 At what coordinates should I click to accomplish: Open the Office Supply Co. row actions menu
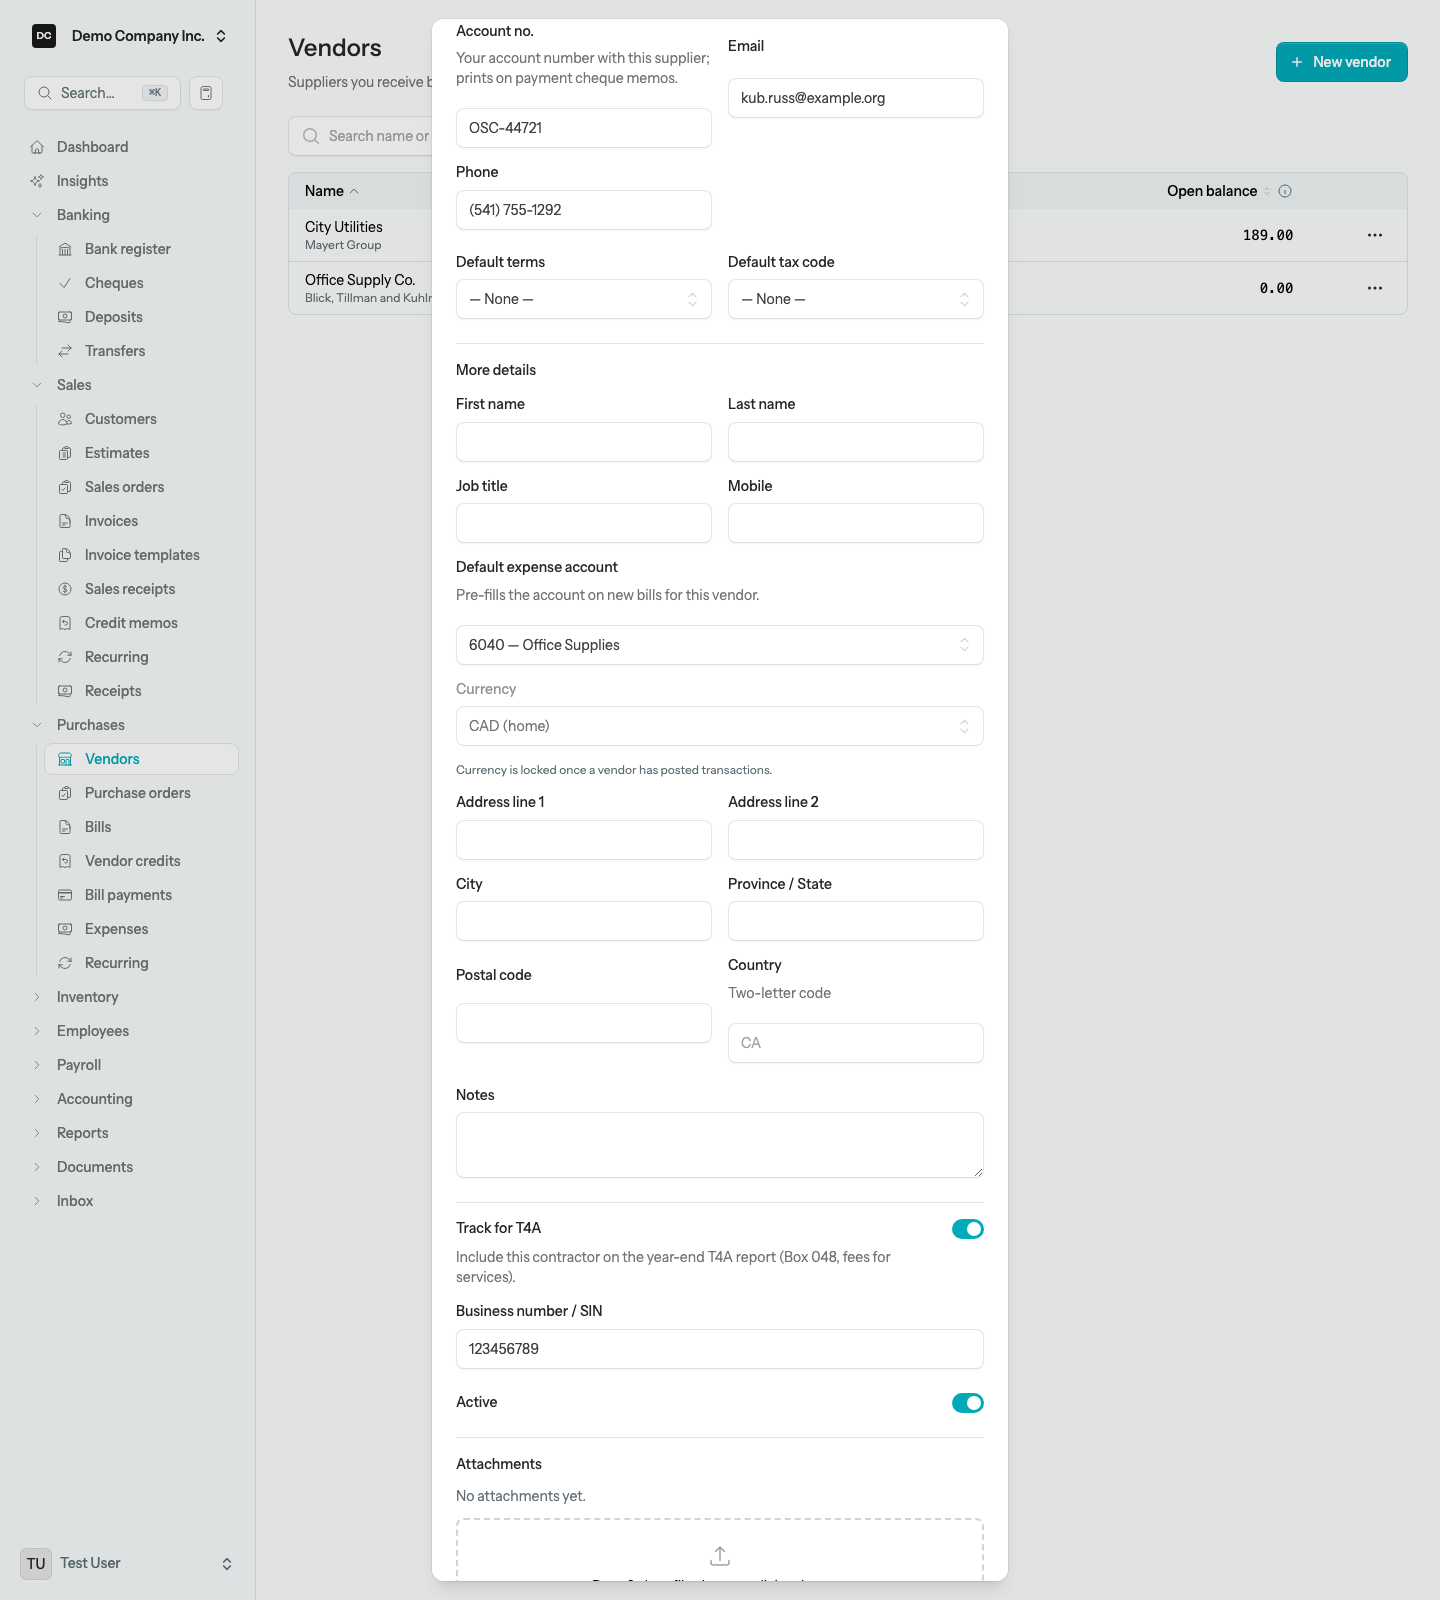click(x=1375, y=288)
